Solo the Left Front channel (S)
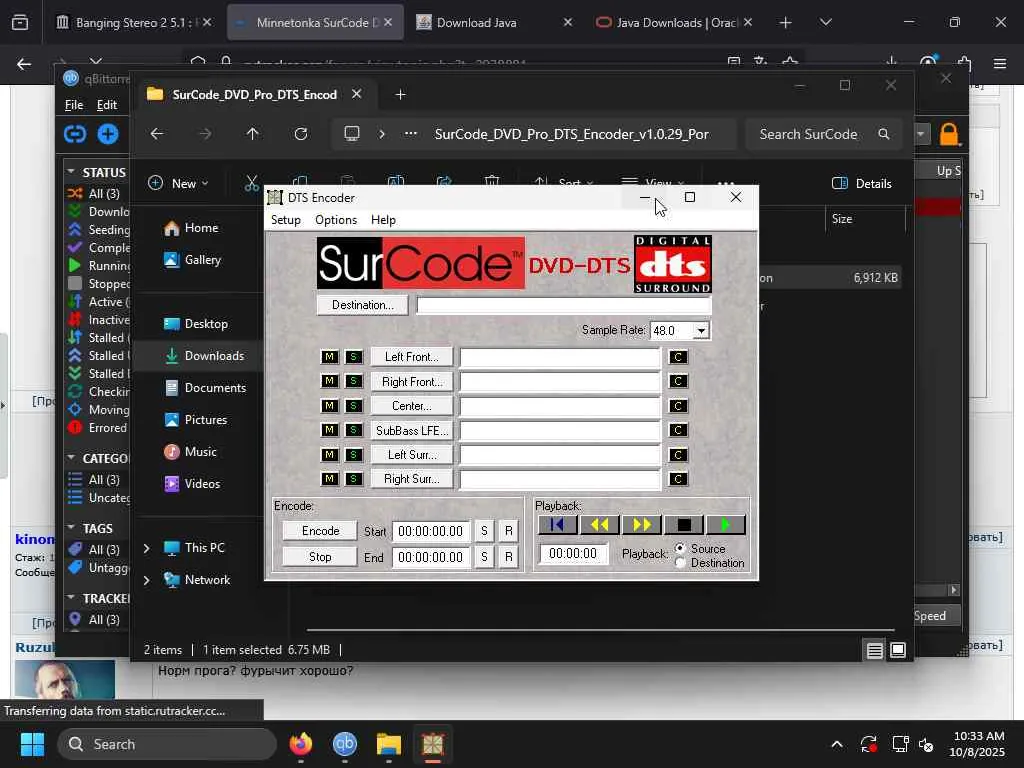 [353, 357]
